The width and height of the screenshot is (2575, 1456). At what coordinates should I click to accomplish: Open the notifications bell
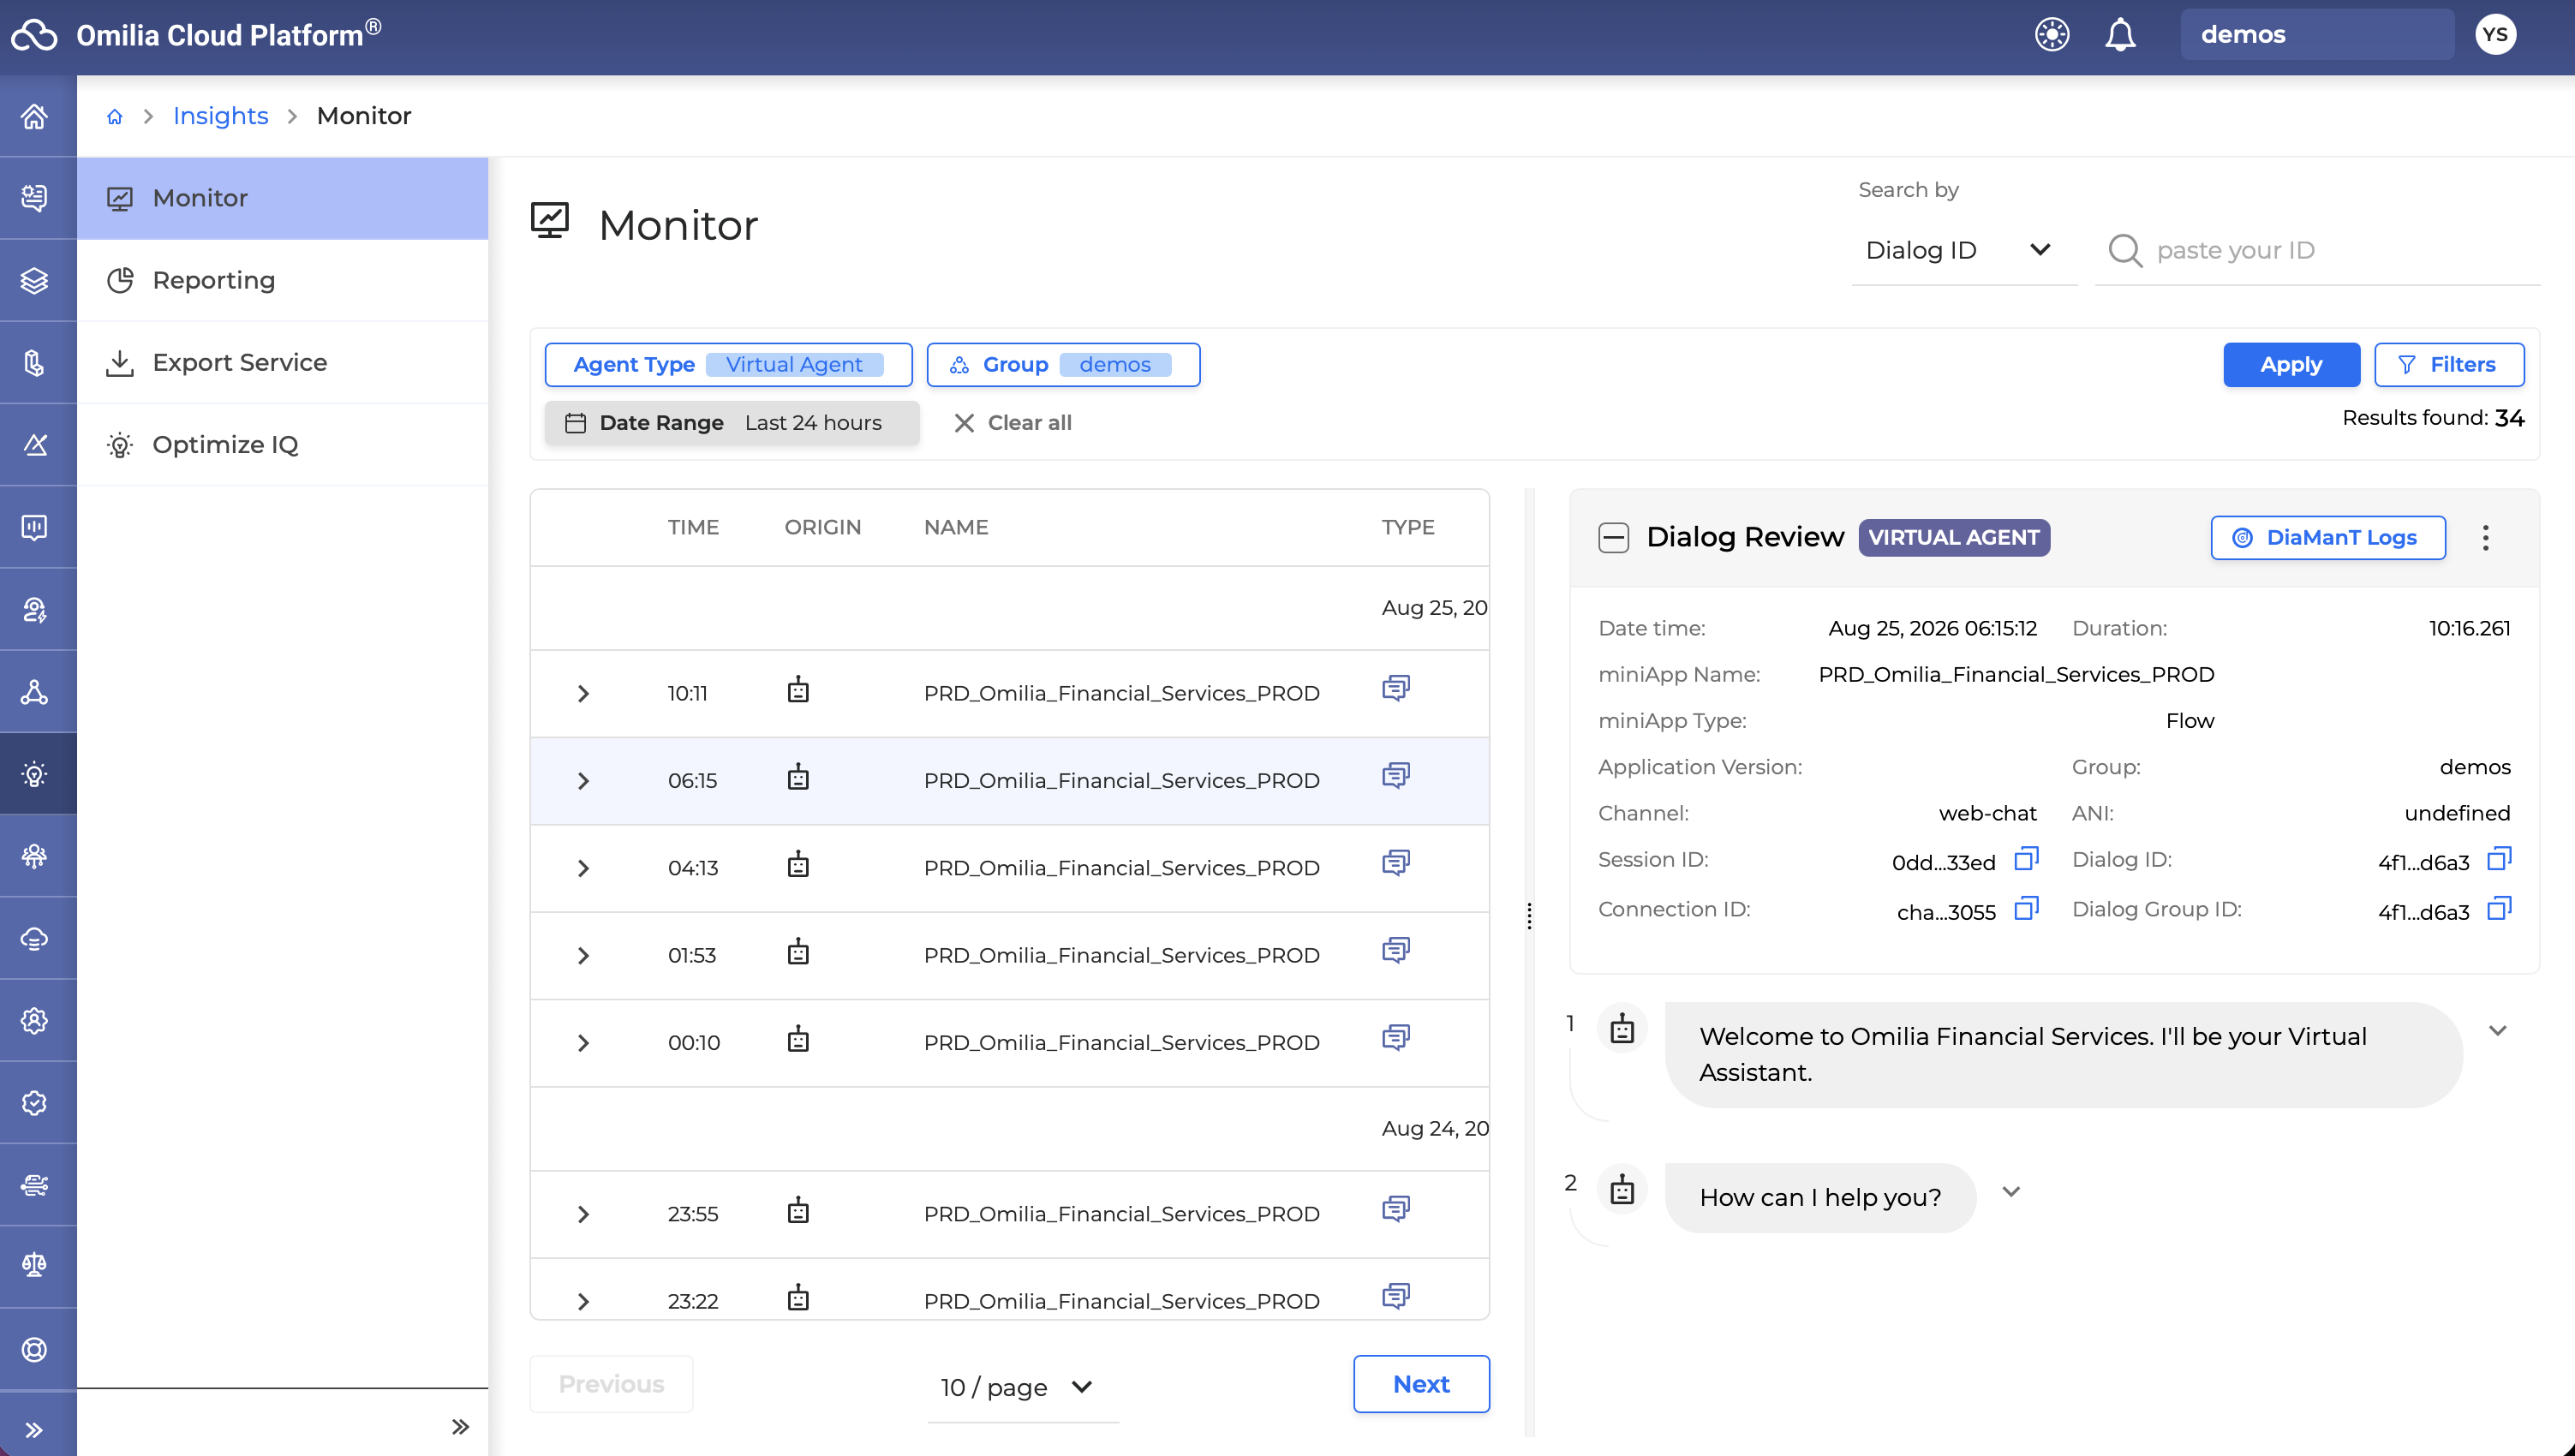pyautogui.click(x=2119, y=35)
